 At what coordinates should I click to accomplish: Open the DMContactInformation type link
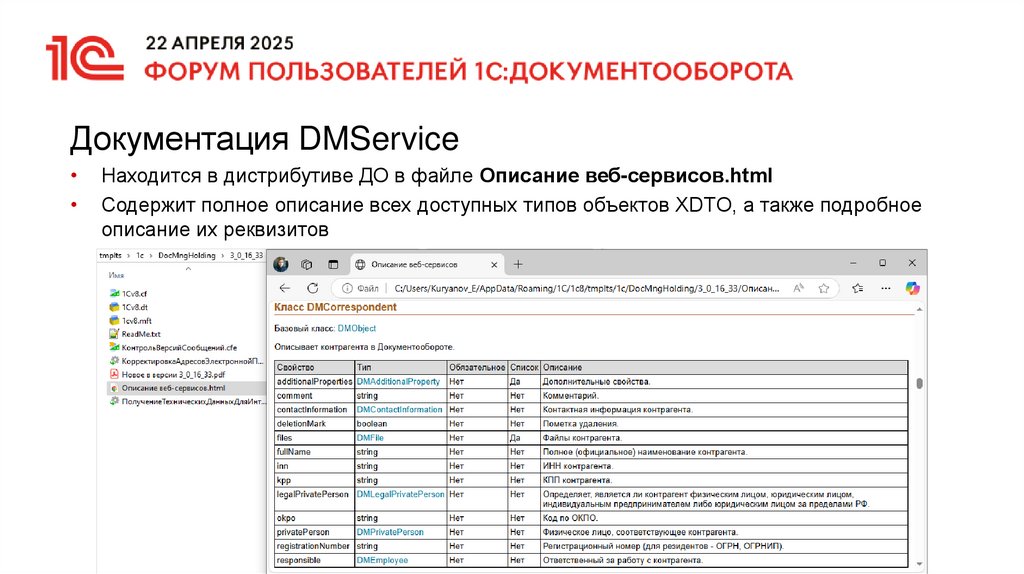pyautogui.click(x=399, y=409)
